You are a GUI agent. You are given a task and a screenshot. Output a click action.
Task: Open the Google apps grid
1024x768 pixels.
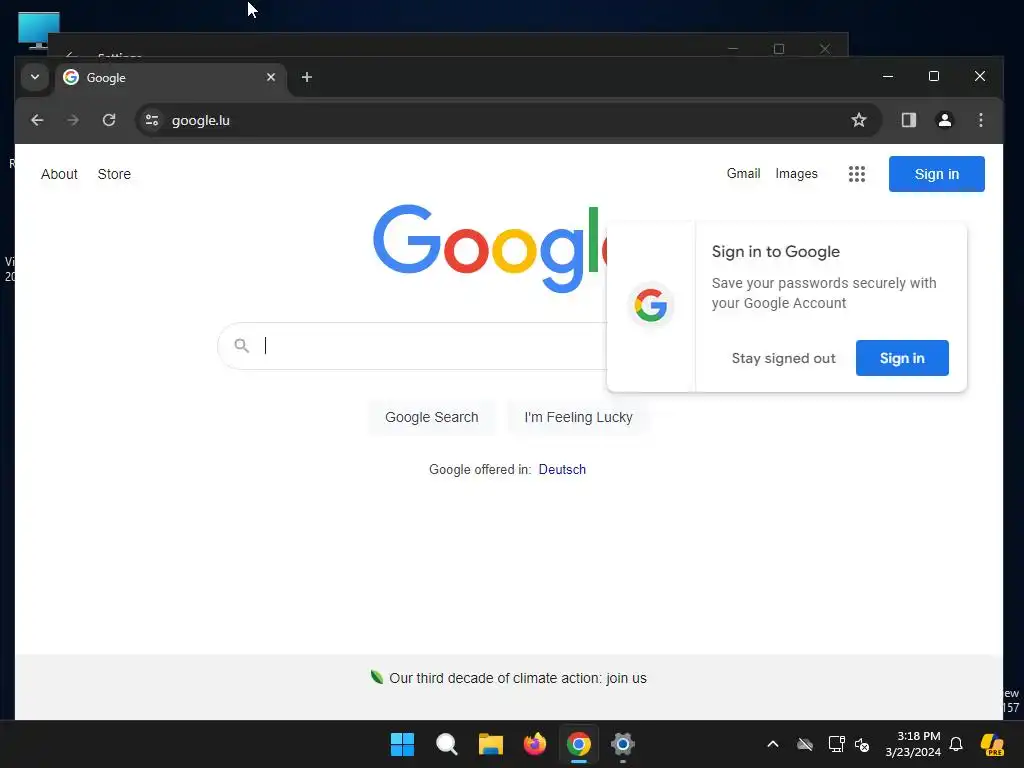857,174
